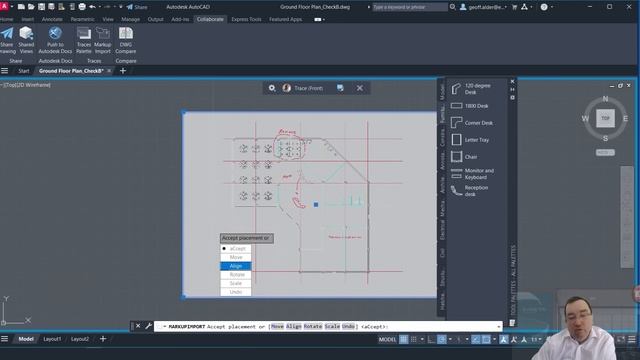The image size is (640, 360).
Task: Click Scale option in the command line
Action: (332, 327)
